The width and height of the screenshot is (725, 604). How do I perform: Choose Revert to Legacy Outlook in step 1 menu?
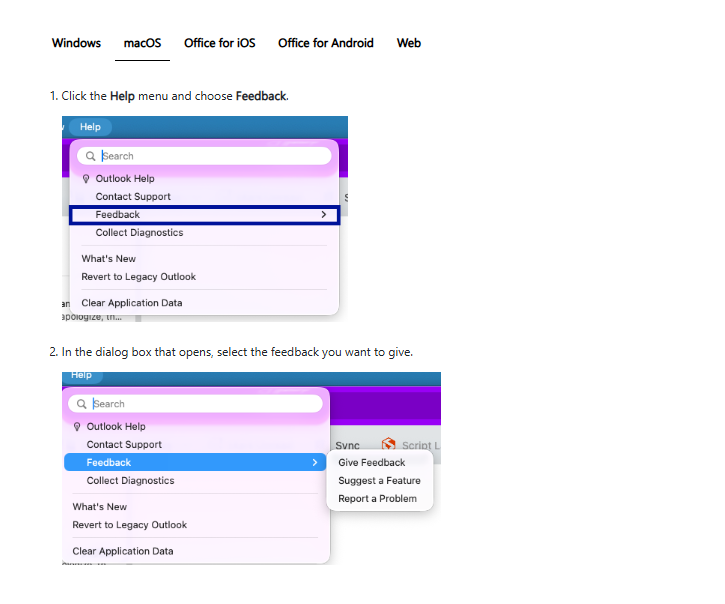[139, 277]
